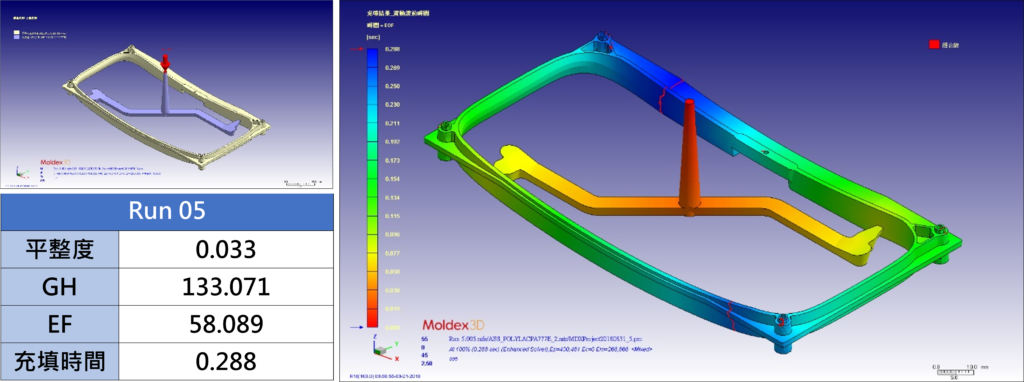Select the axis triad in small viewport
Viewport: 1024px width, 382px height.
pos(22,173)
